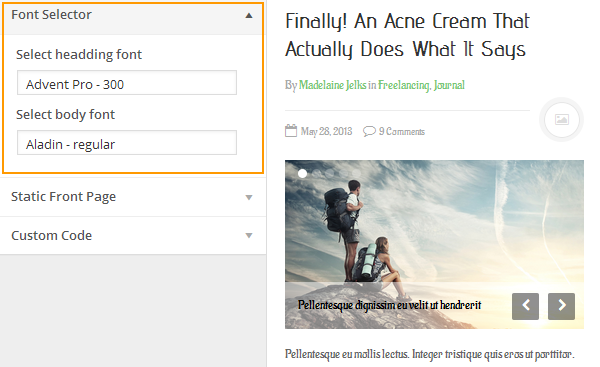This screenshot has height=367, width=600.
Task: Click the Font Selector section title
Action: pyautogui.click(x=51, y=15)
